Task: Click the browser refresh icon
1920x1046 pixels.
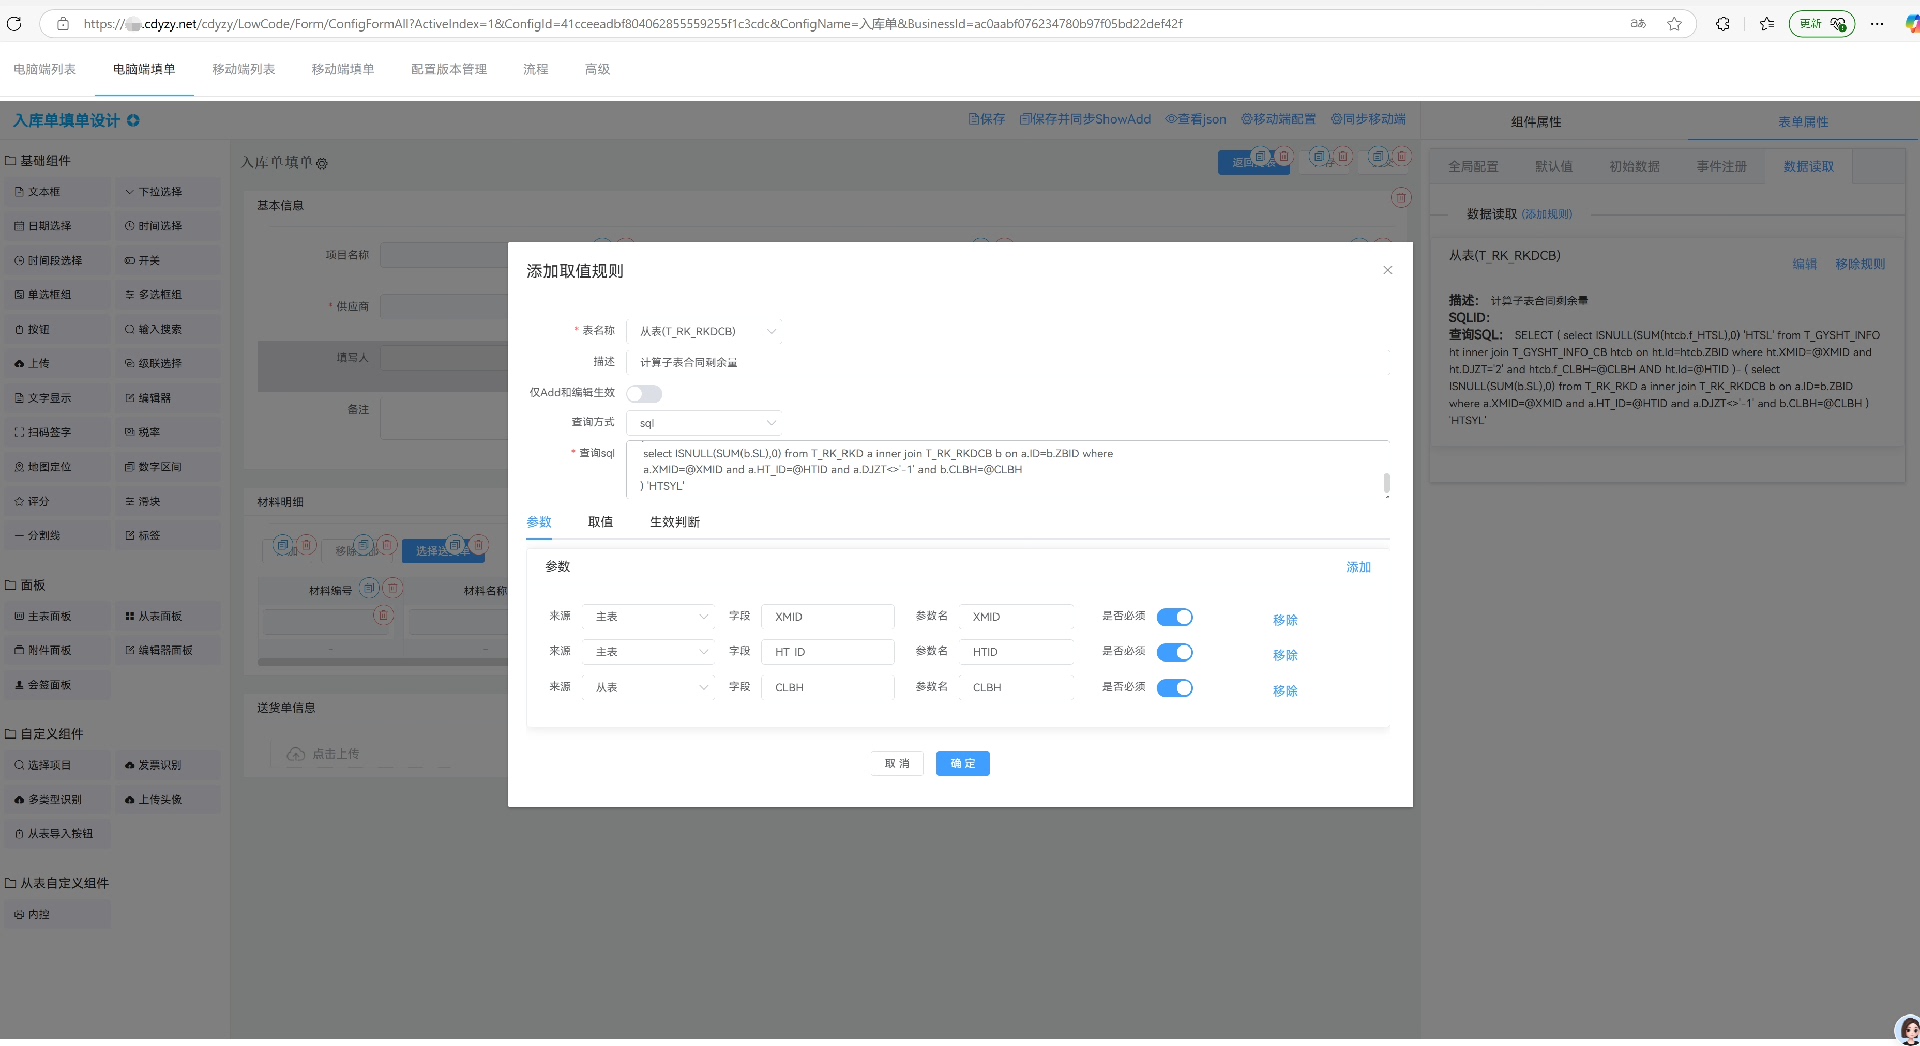Action: click(x=14, y=23)
